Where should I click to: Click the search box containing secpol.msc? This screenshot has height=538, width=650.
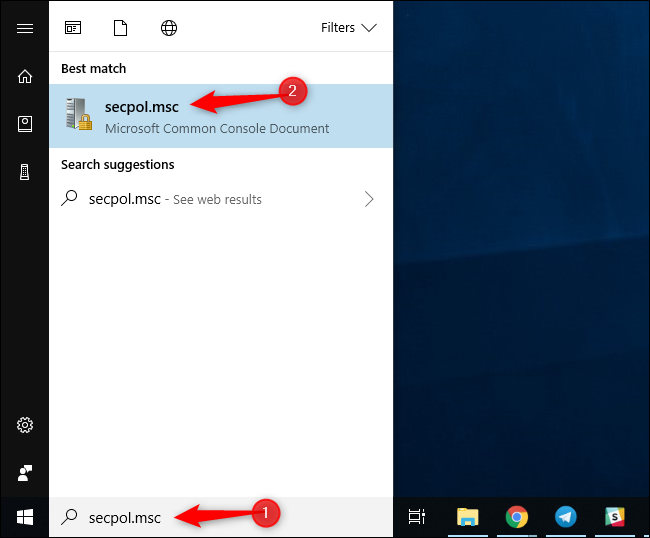[x=221, y=517]
